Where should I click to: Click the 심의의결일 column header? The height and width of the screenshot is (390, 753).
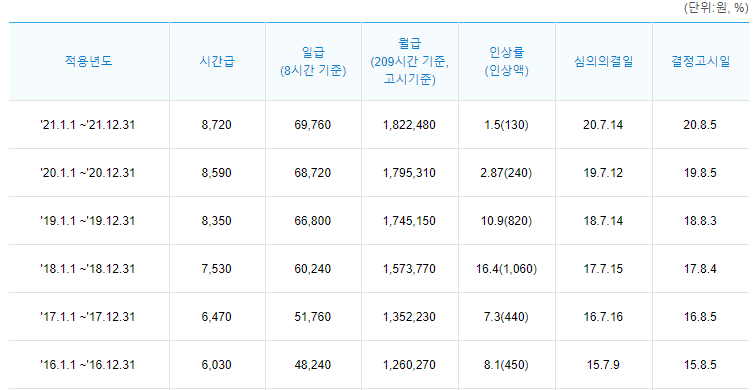coord(604,61)
